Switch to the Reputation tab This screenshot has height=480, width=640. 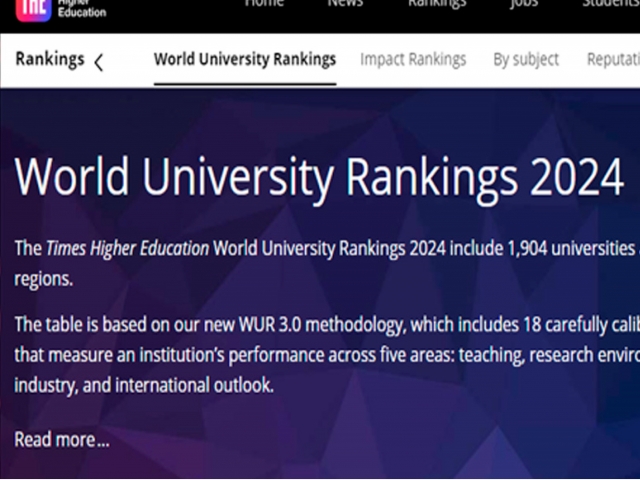tap(612, 59)
